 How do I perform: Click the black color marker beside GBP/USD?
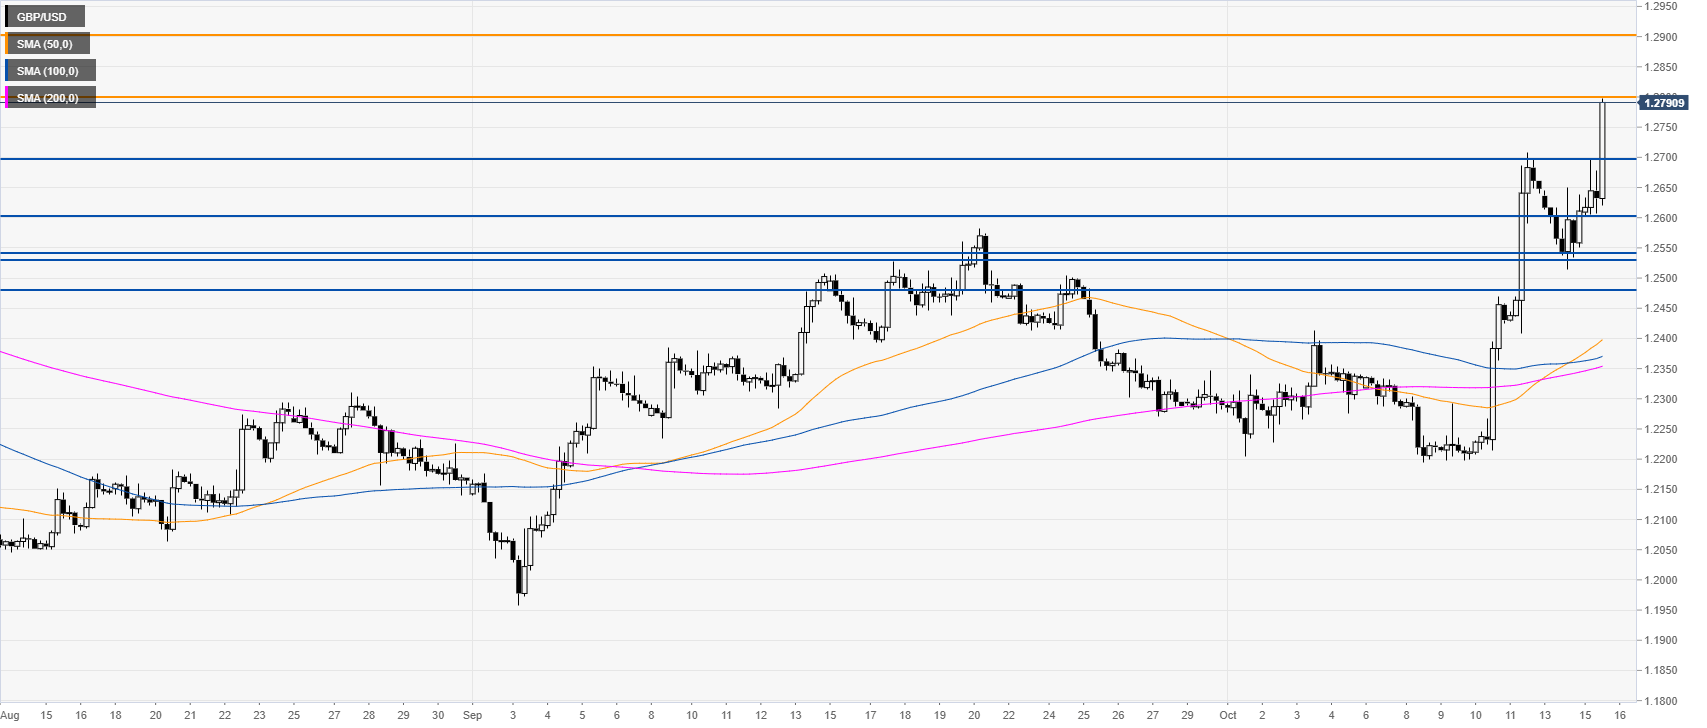(x=6, y=17)
